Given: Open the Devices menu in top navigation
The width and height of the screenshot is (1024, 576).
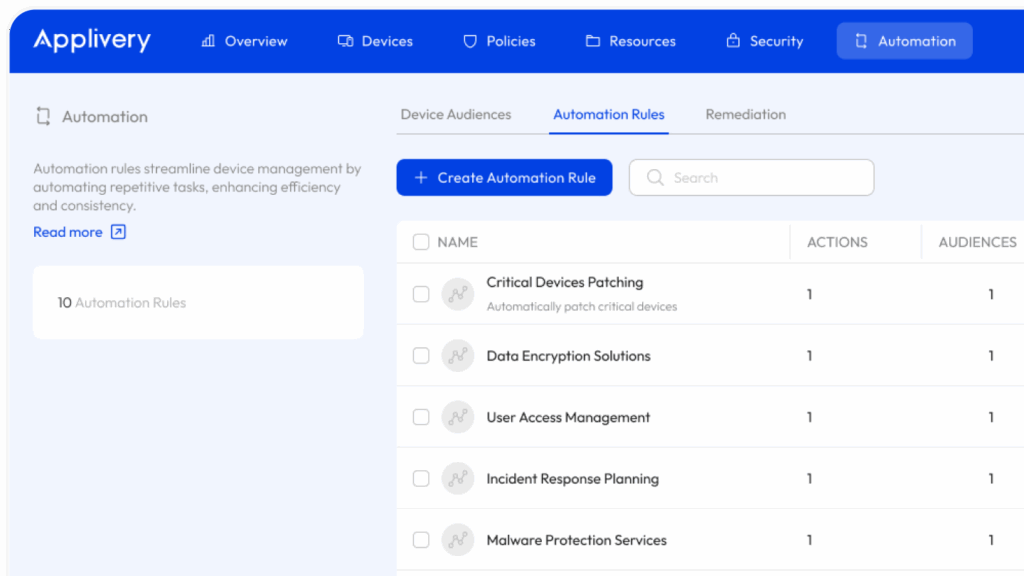Looking at the screenshot, I should click(x=375, y=41).
